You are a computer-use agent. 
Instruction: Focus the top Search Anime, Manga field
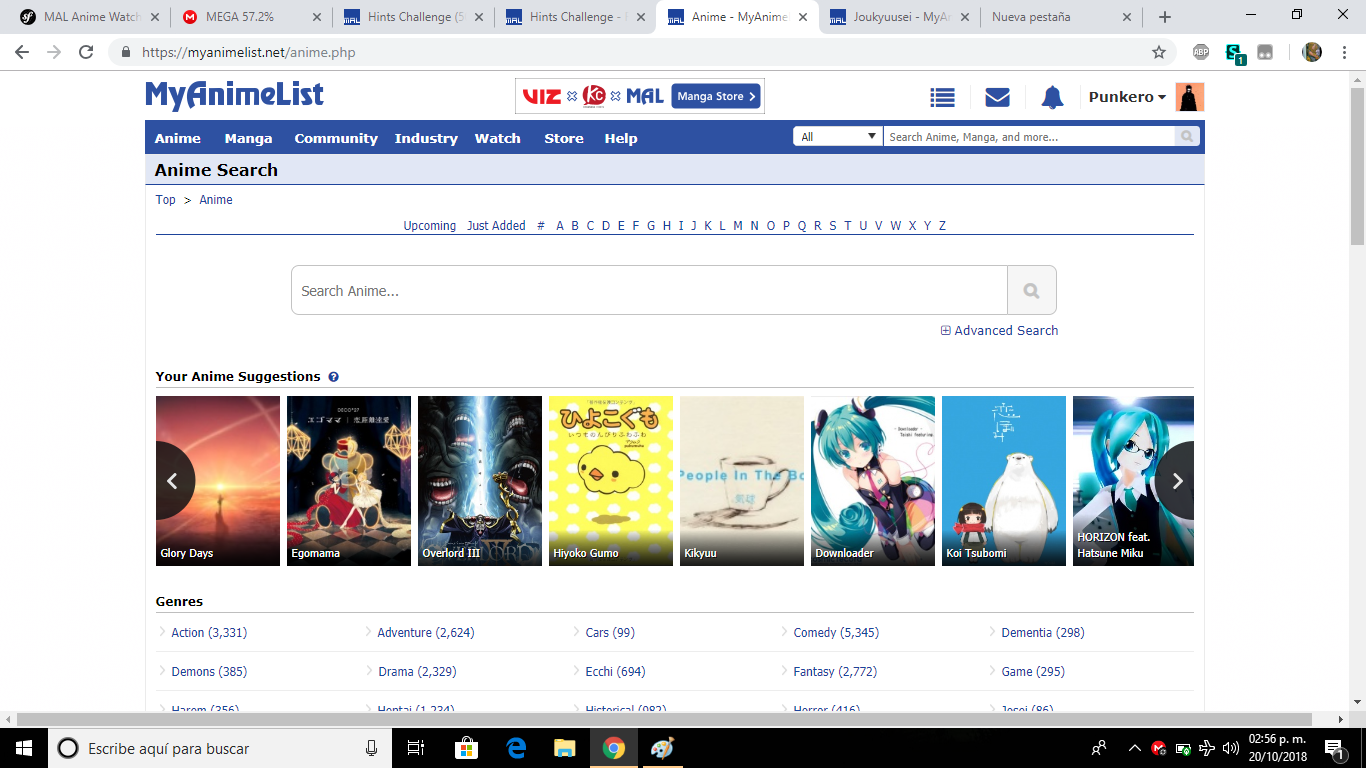coord(1029,137)
